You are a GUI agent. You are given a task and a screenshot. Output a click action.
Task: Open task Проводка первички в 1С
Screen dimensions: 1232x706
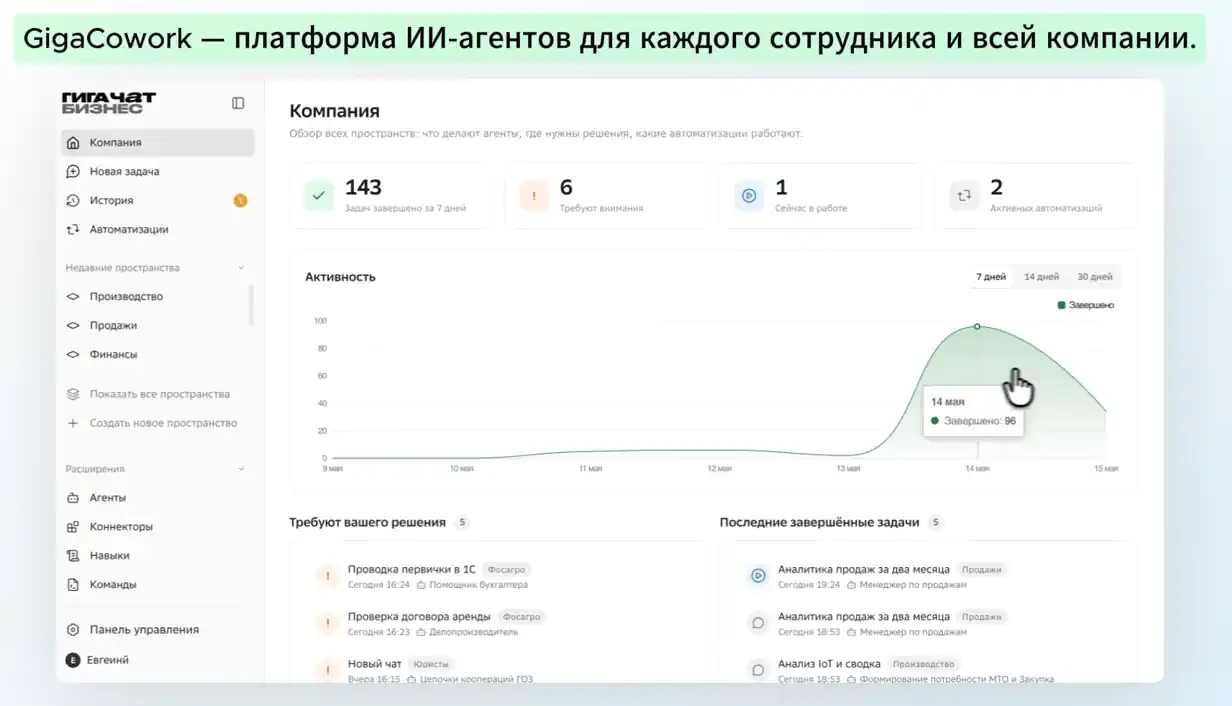pos(411,569)
